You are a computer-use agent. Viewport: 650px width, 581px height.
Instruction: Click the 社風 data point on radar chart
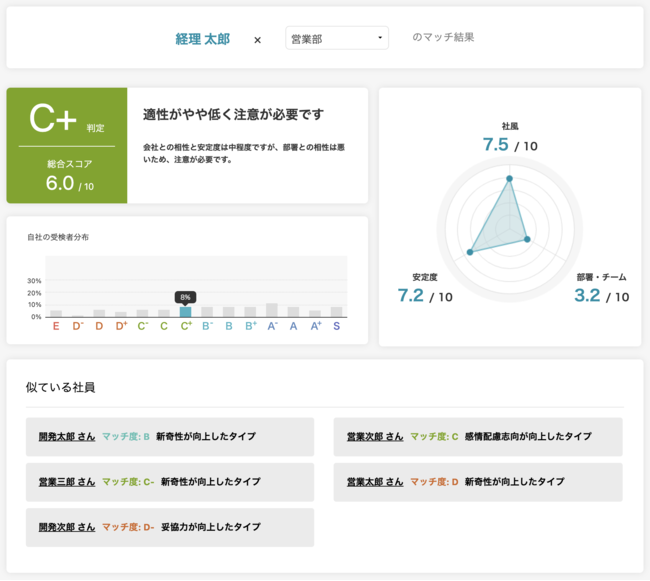pyautogui.click(x=509, y=179)
